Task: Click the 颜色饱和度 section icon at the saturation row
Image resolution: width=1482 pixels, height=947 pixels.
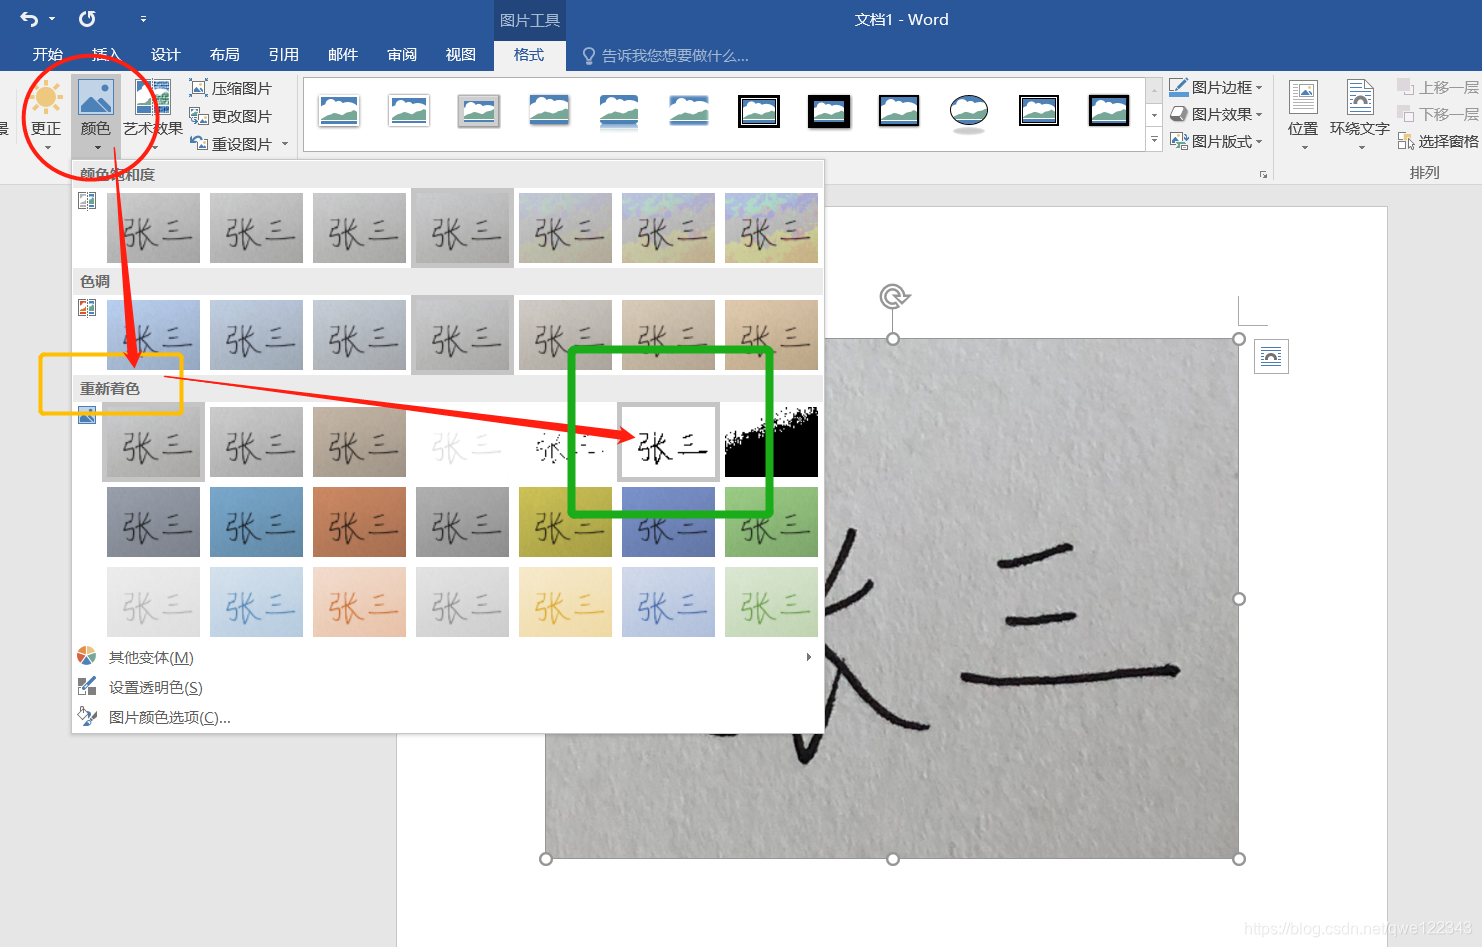Action: click(87, 201)
